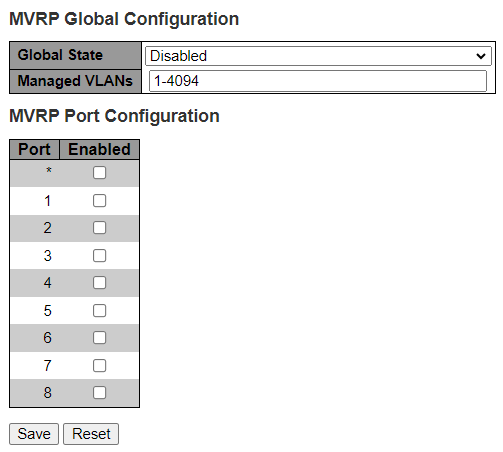Check the Enabled box for port 3
503x452 pixels.
99,256
